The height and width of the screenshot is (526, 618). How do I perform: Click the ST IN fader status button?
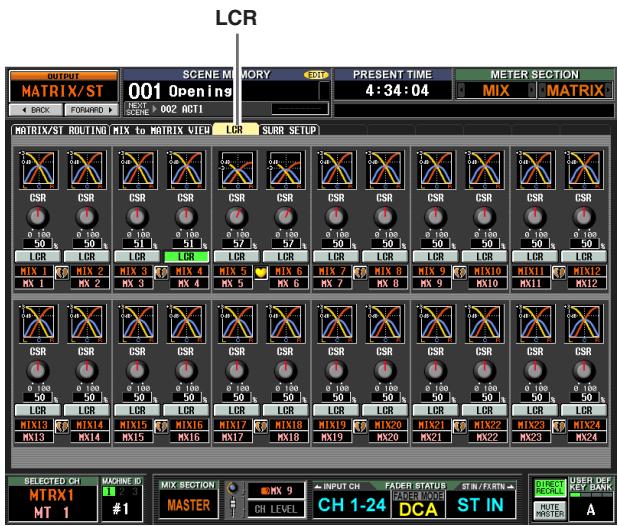point(480,505)
